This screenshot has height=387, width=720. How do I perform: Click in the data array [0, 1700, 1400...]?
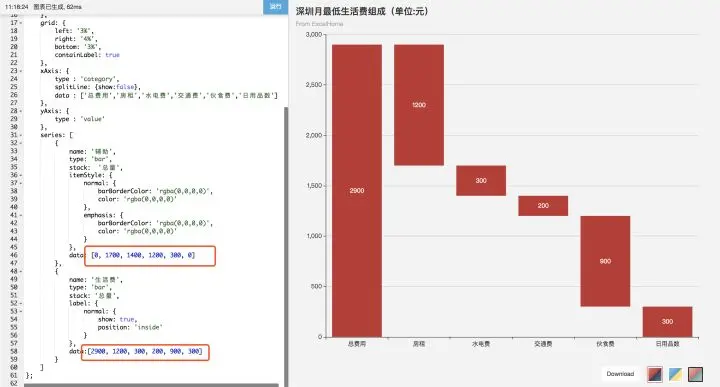coord(143,255)
